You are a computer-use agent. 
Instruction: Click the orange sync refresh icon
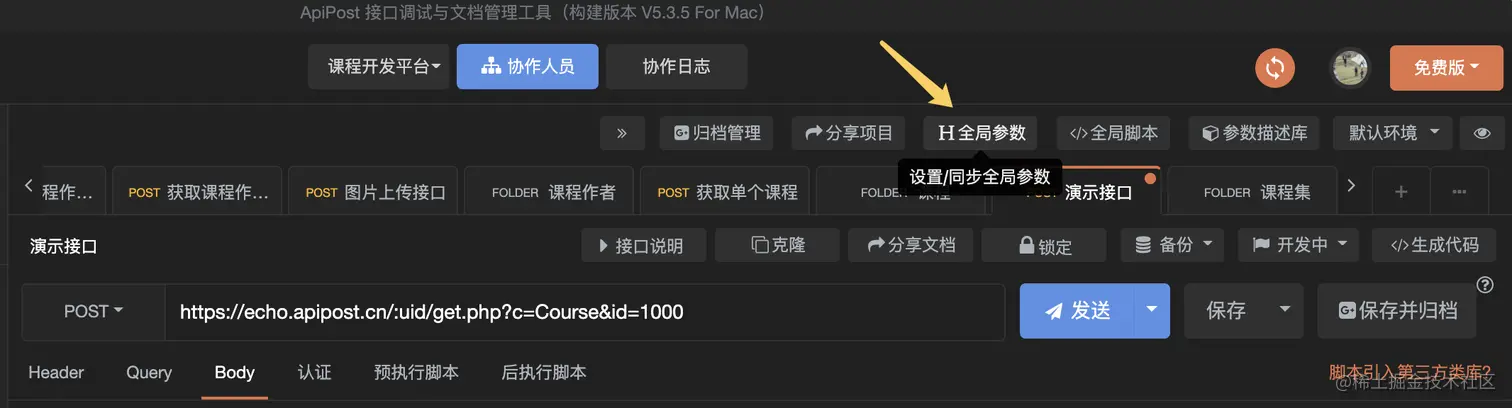[x=1275, y=68]
